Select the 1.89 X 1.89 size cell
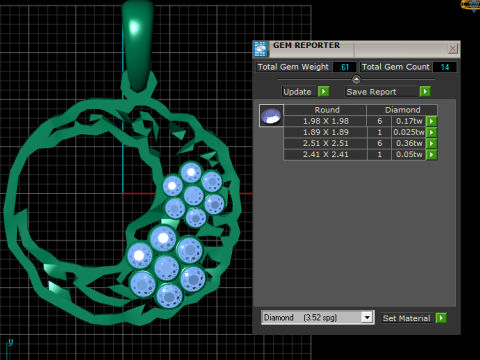Image resolution: width=480 pixels, height=360 pixels. click(326, 132)
